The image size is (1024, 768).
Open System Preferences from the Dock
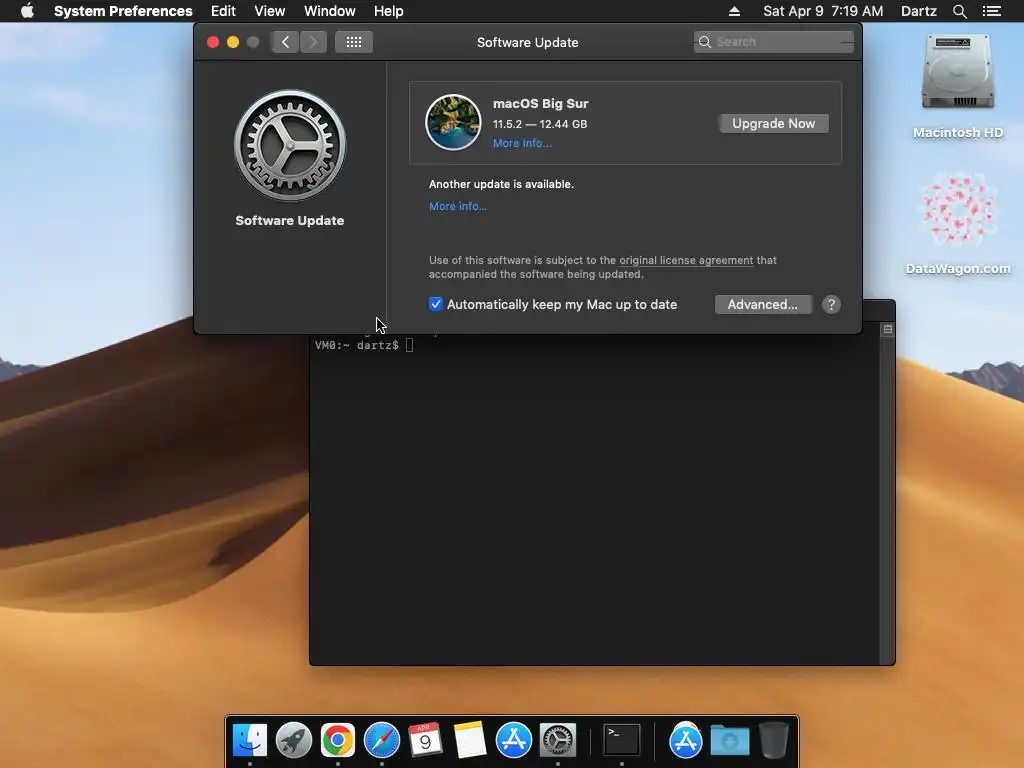tap(558, 740)
